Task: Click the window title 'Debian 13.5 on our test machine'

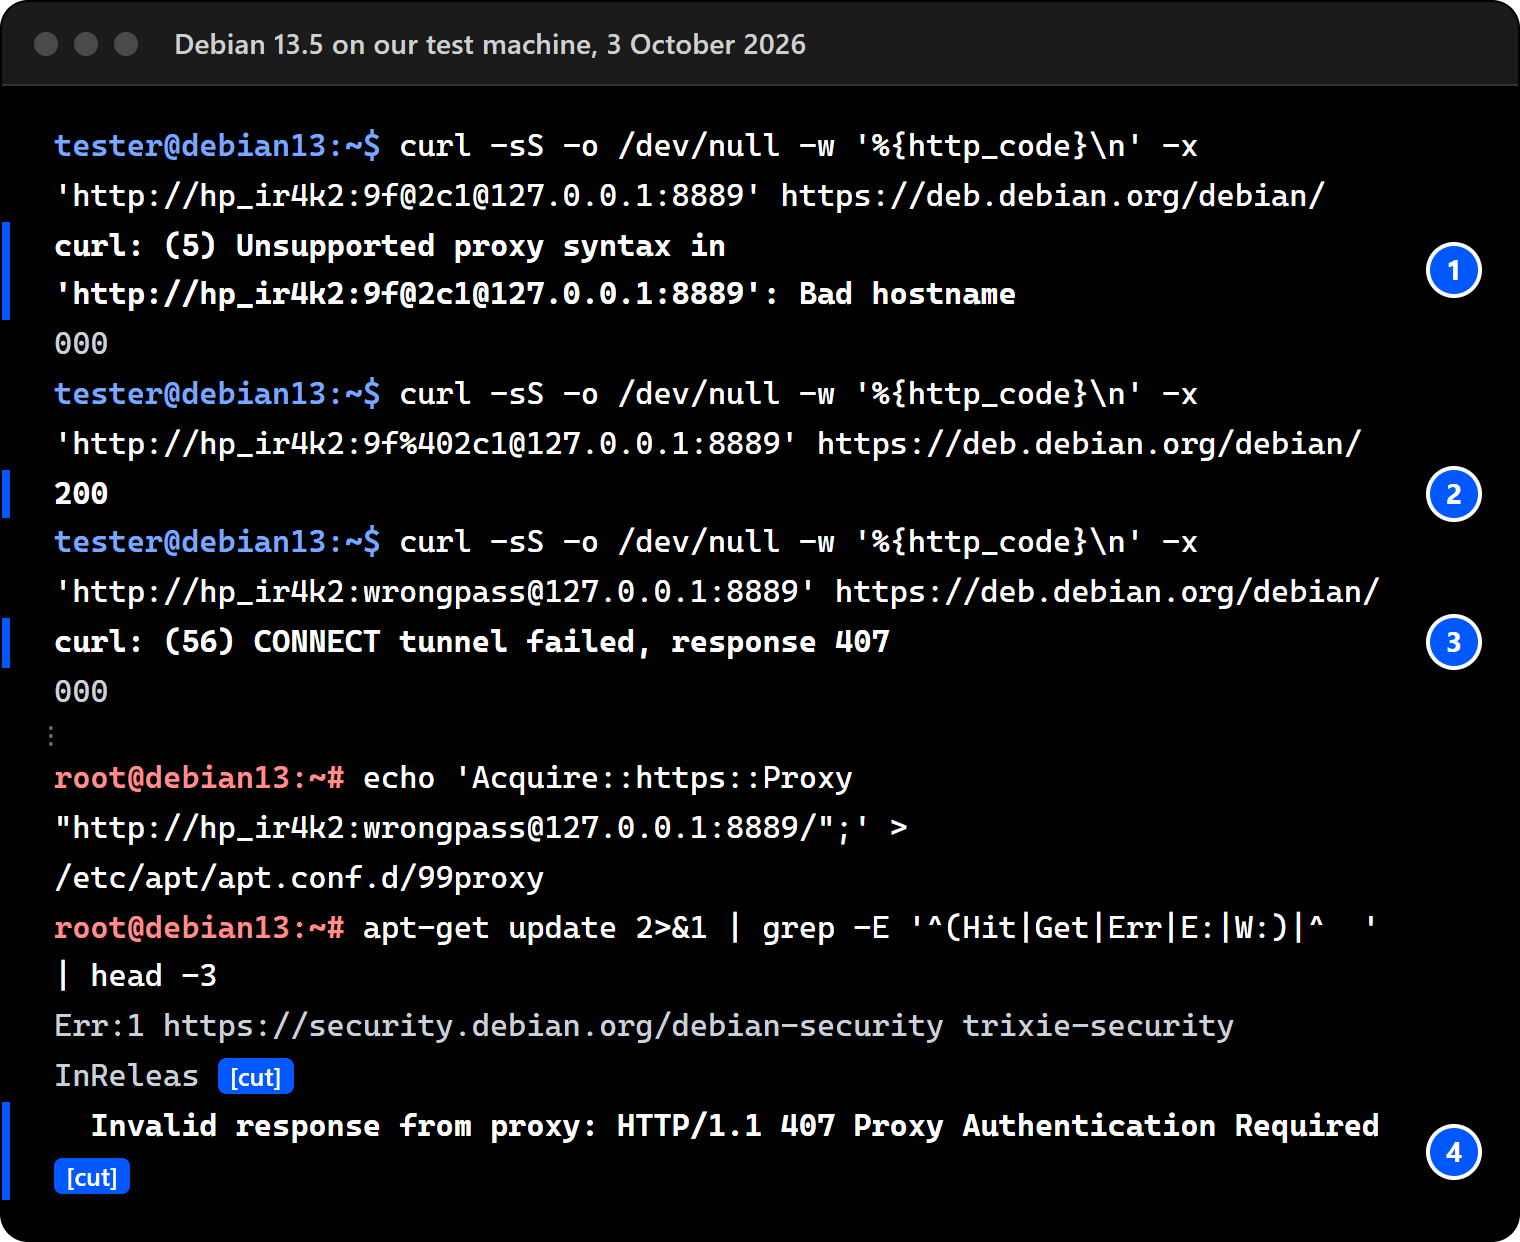Action: (x=384, y=45)
